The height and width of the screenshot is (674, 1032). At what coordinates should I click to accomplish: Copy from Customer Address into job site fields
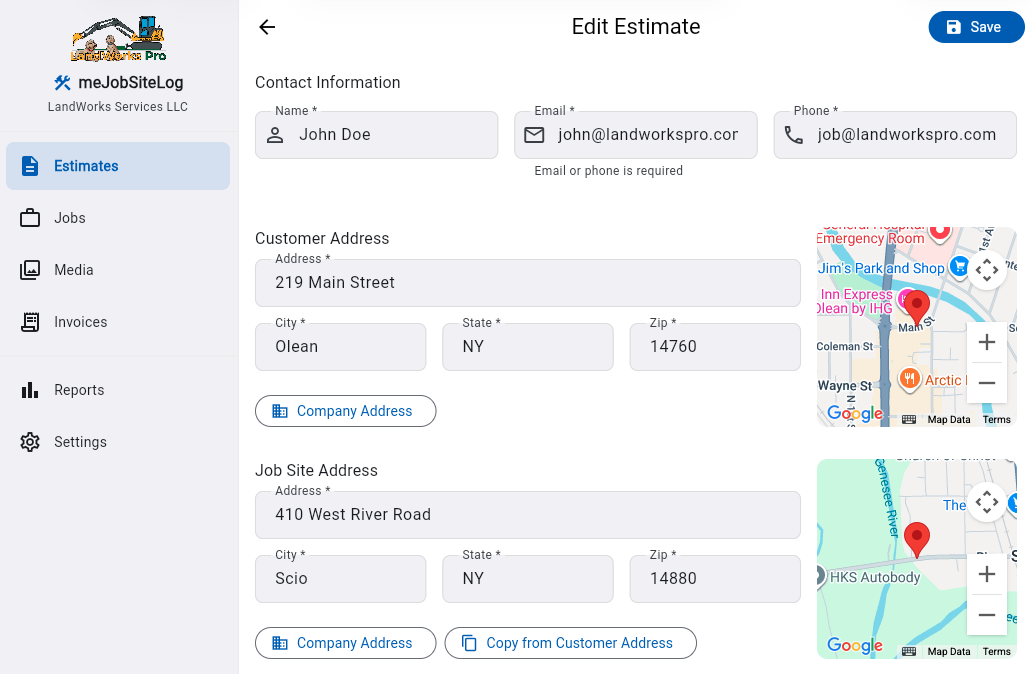pos(570,643)
